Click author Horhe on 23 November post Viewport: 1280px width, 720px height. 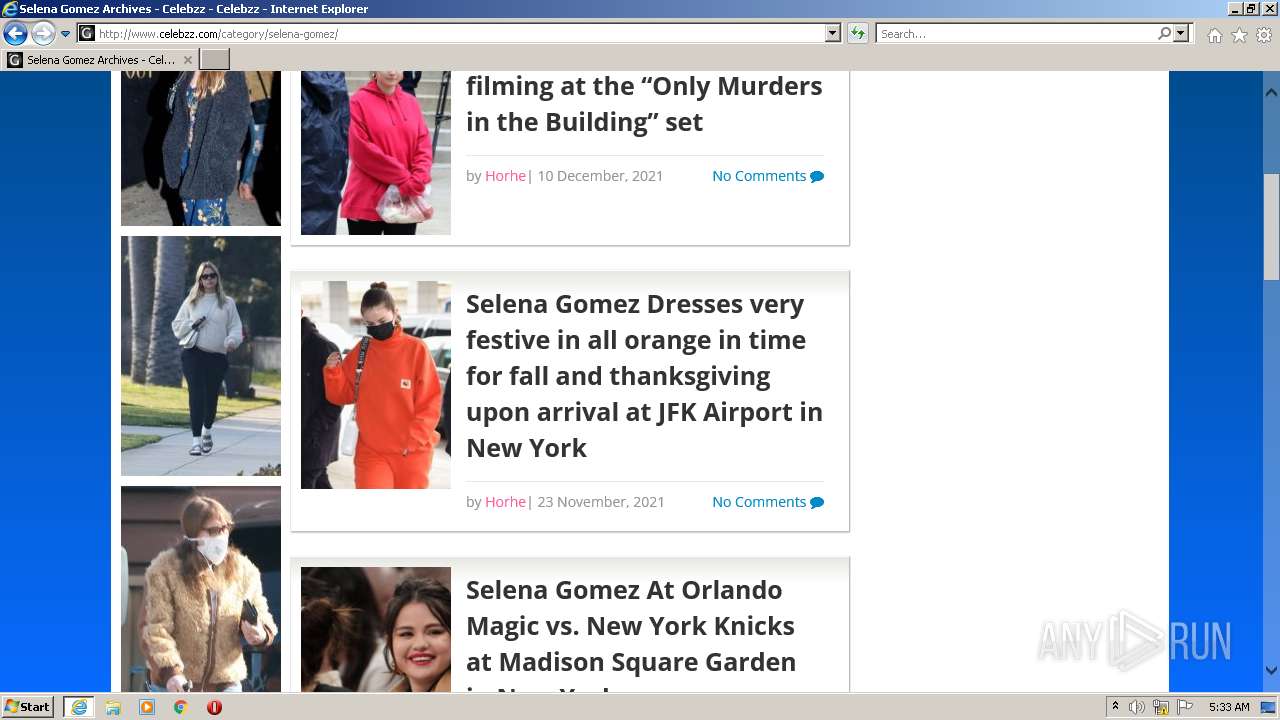tap(505, 502)
